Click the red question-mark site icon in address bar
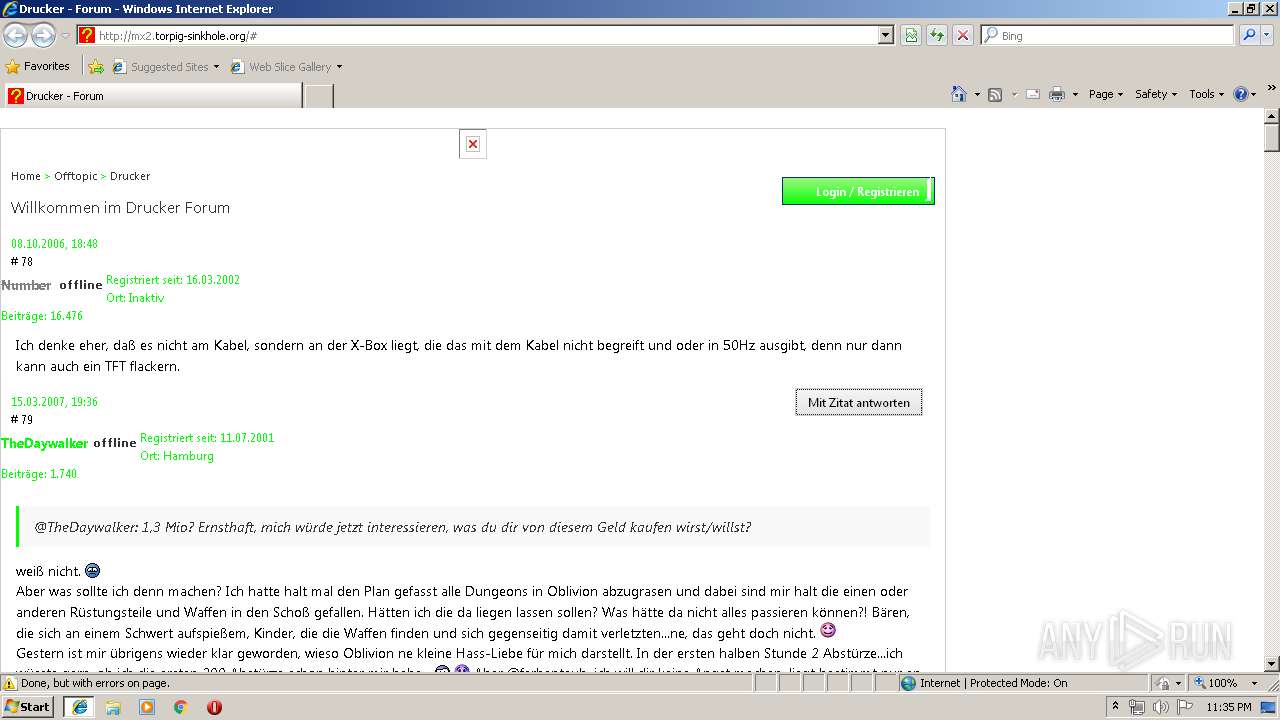Screen dimensions: 1280x720 87,35
